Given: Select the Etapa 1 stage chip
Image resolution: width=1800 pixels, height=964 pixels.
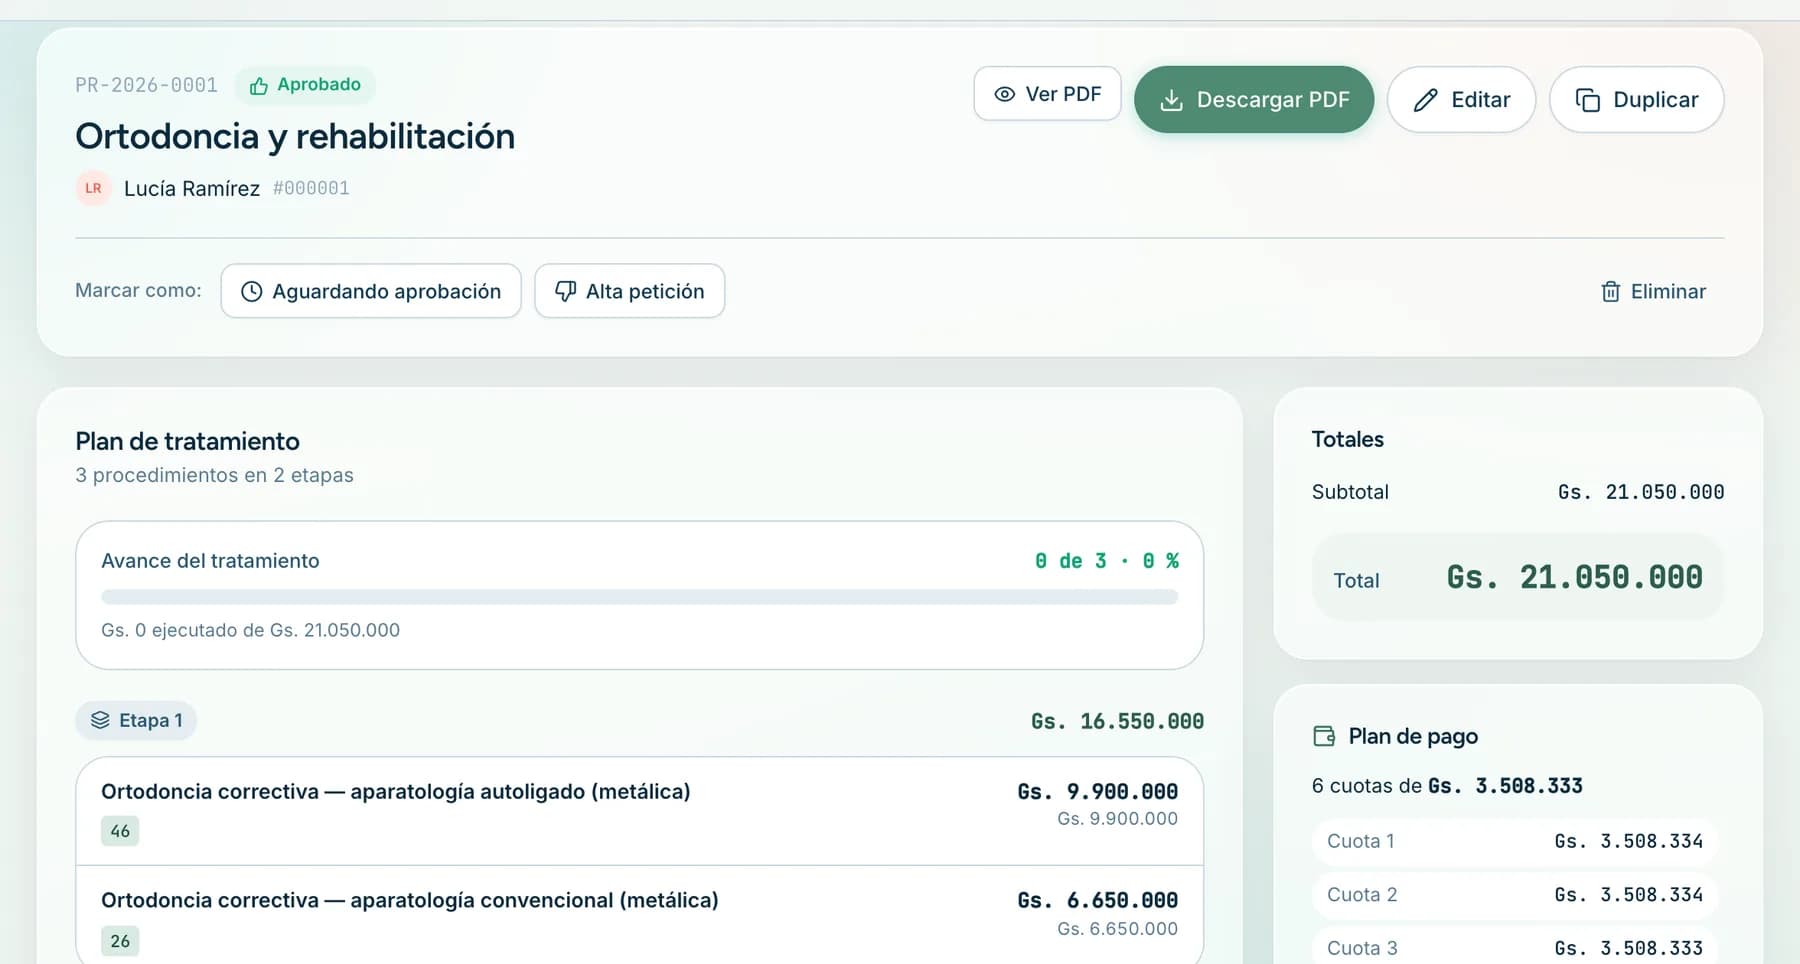Looking at the screenshot, I should (x=136, y=720).
